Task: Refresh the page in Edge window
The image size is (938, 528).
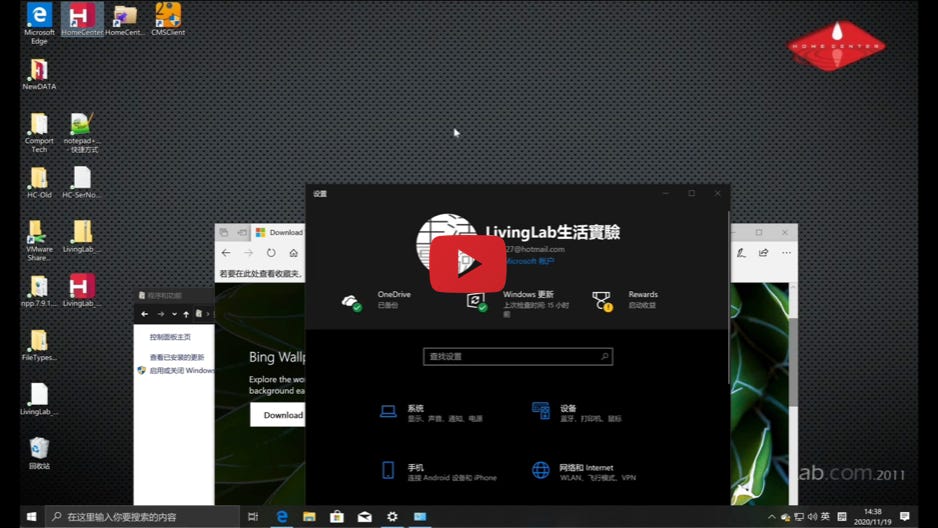Action: coord(271,253)
